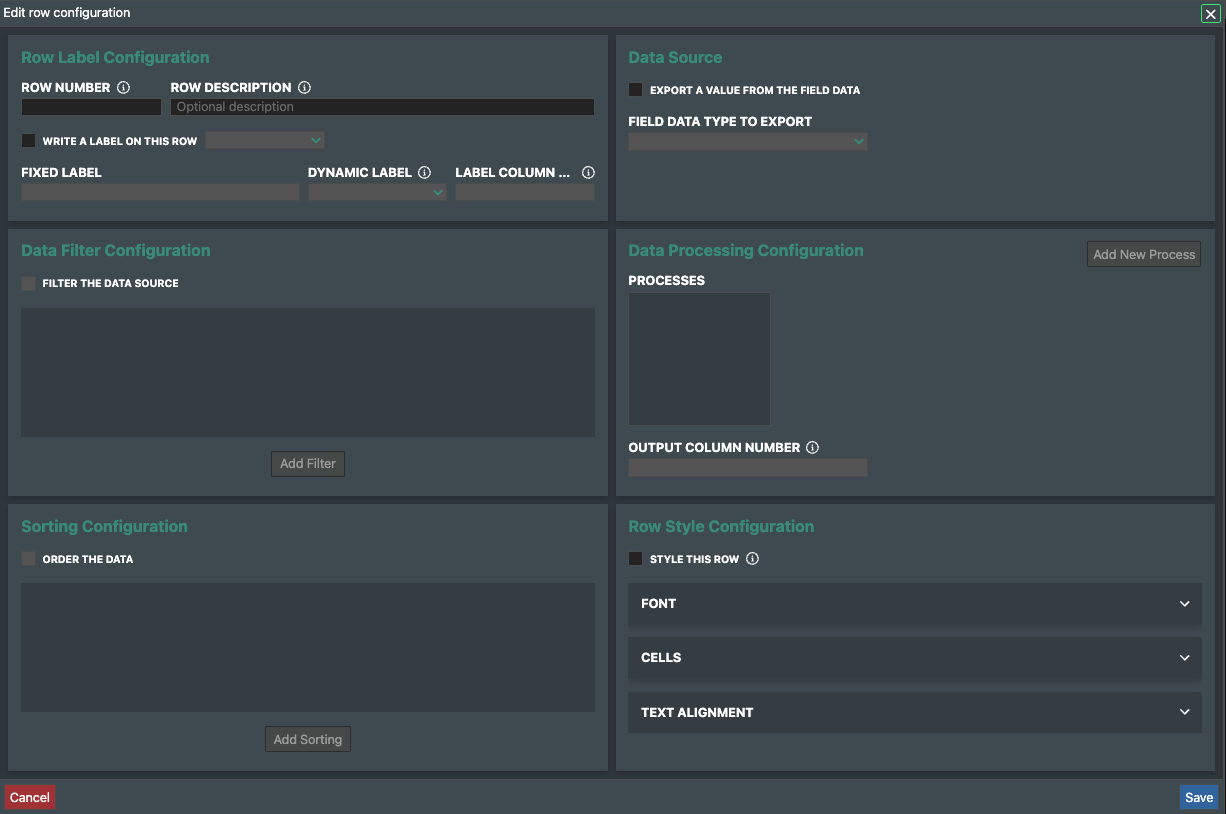
Task: Click the info icon next to Row Number
Action: (x=124, y=87)
